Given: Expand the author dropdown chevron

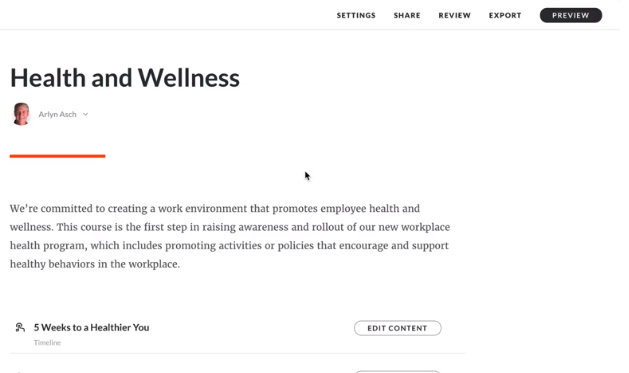Looking at the screenshot, I should [85, 114].
